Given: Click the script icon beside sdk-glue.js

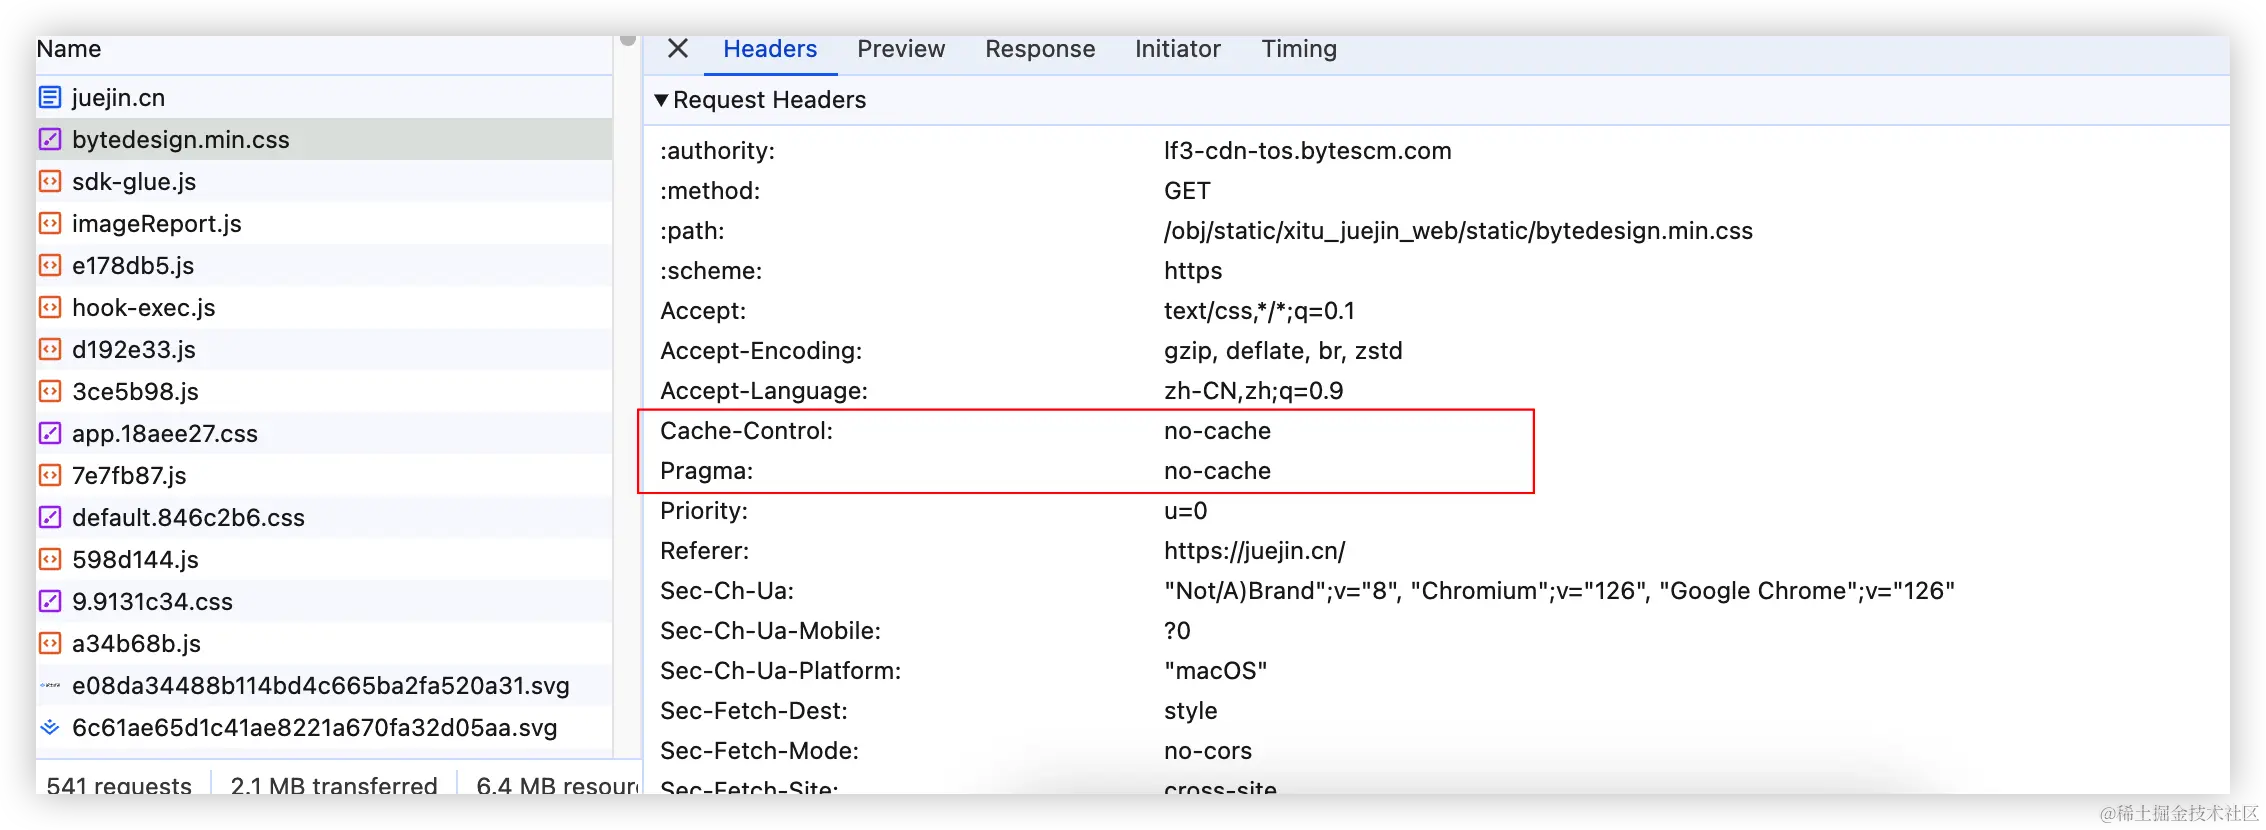Looking at the screenshot, I should coord(50,181).
